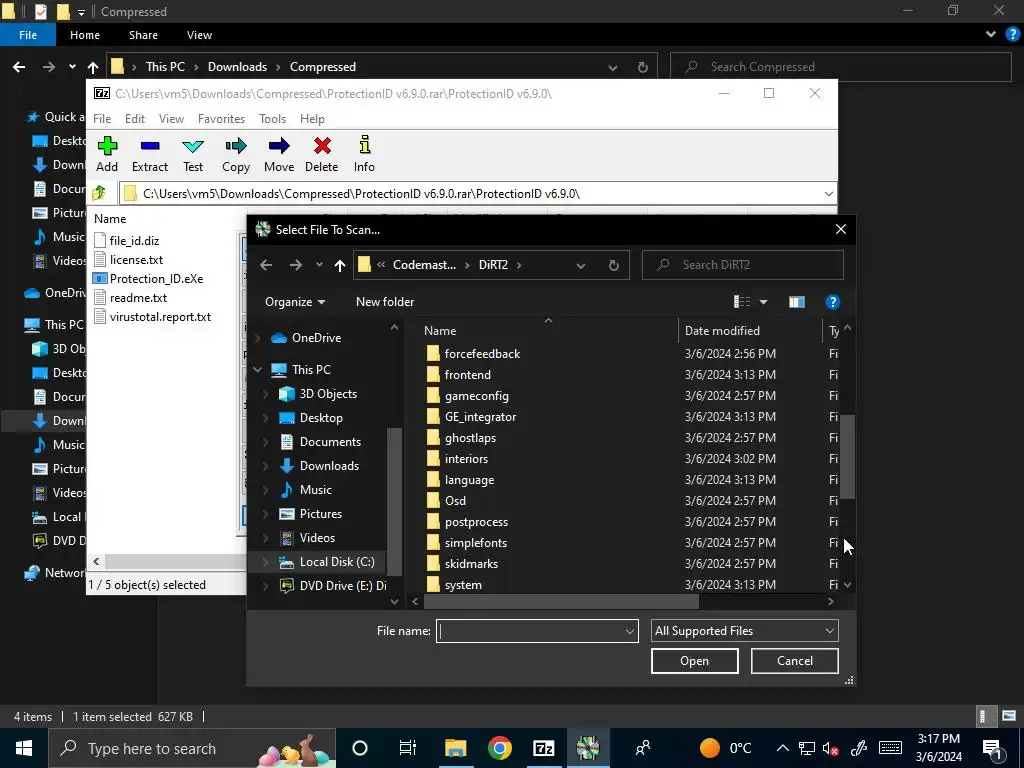1024x768 pixels.
Task: Click the file list vertical scrollbar
Action: pos(847,456)
